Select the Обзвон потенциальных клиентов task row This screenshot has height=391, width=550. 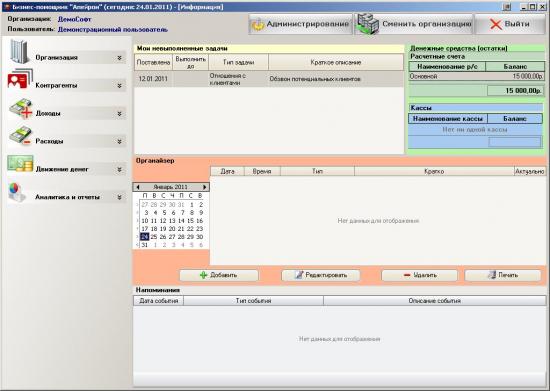tap(269, 79)
